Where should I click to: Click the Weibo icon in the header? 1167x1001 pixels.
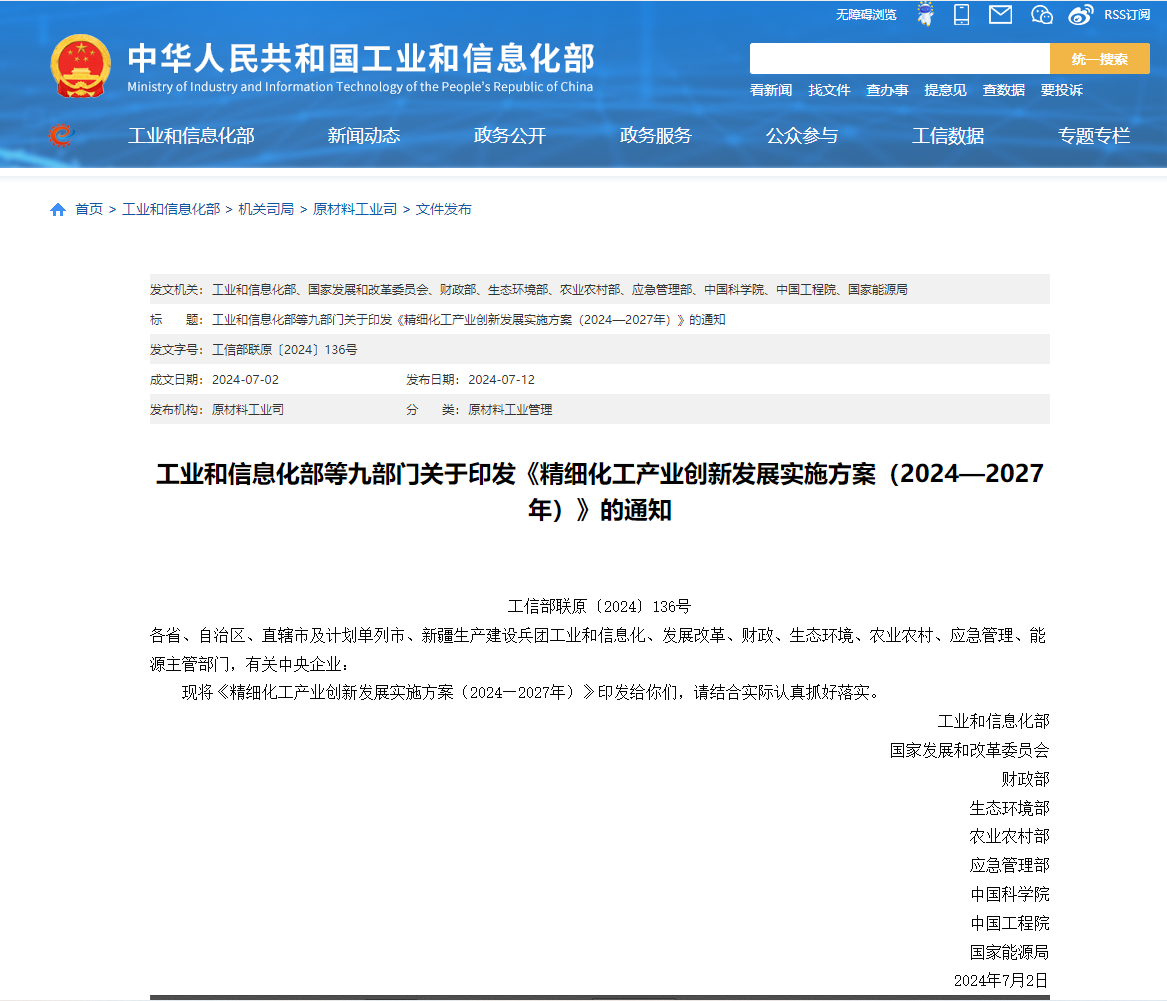[x=1079, y=14]
